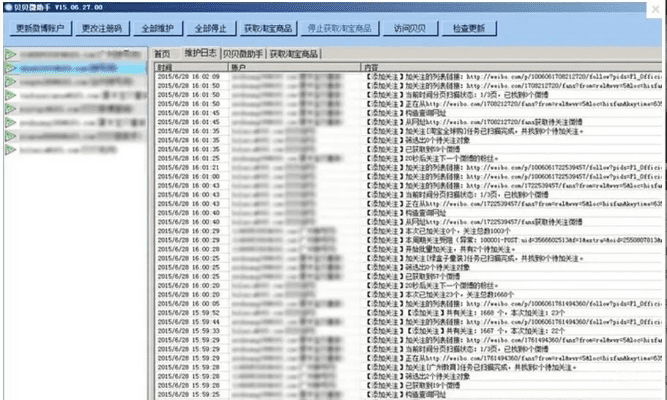Stop everything with 全部停止 button
Screen dimensions: 667x400
click(211, 29)
